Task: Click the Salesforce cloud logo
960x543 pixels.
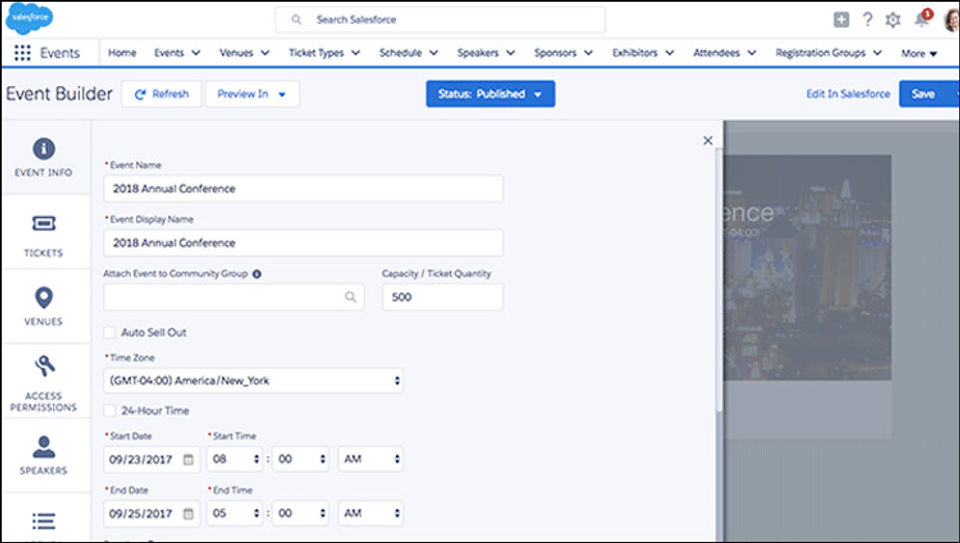Action: click(29, 18)
